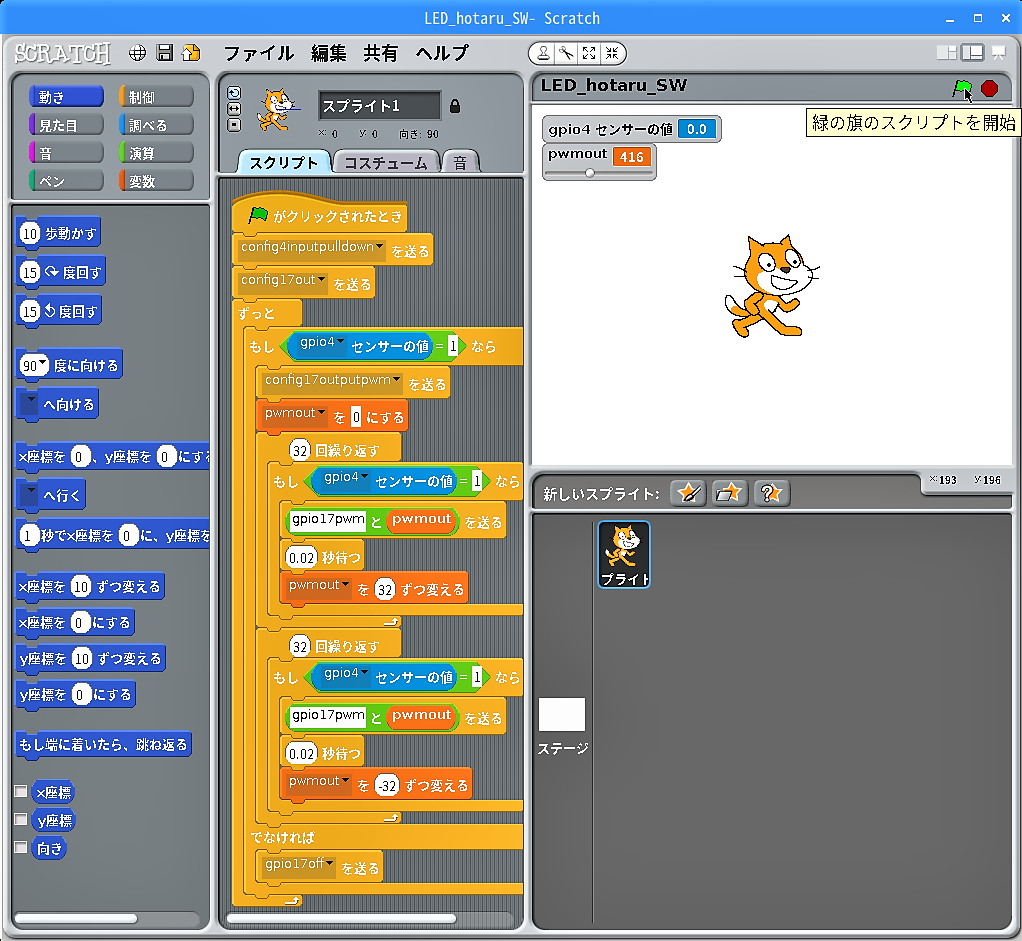The image size is (1022, 941).
Task: Stop all scripts with red button
Action: pos(989,88)
